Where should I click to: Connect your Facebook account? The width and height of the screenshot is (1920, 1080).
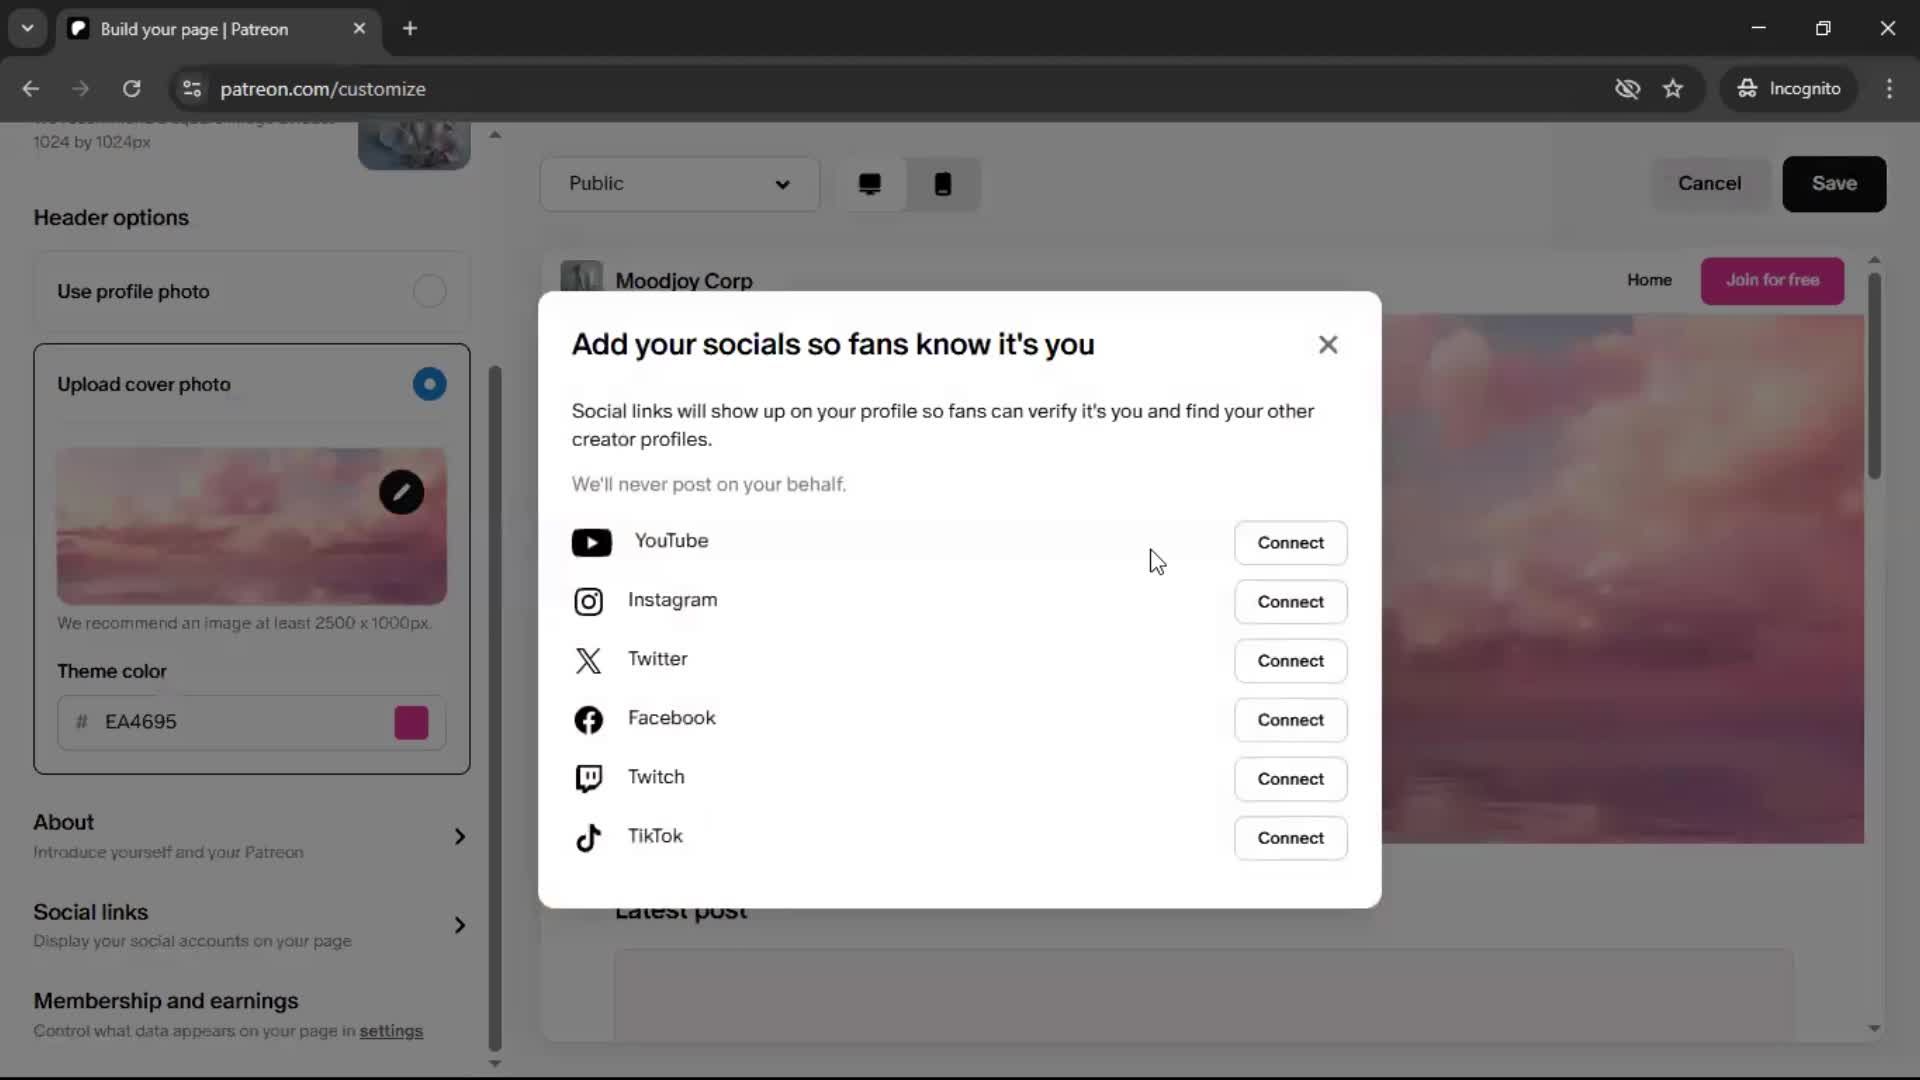point(1290,719)
